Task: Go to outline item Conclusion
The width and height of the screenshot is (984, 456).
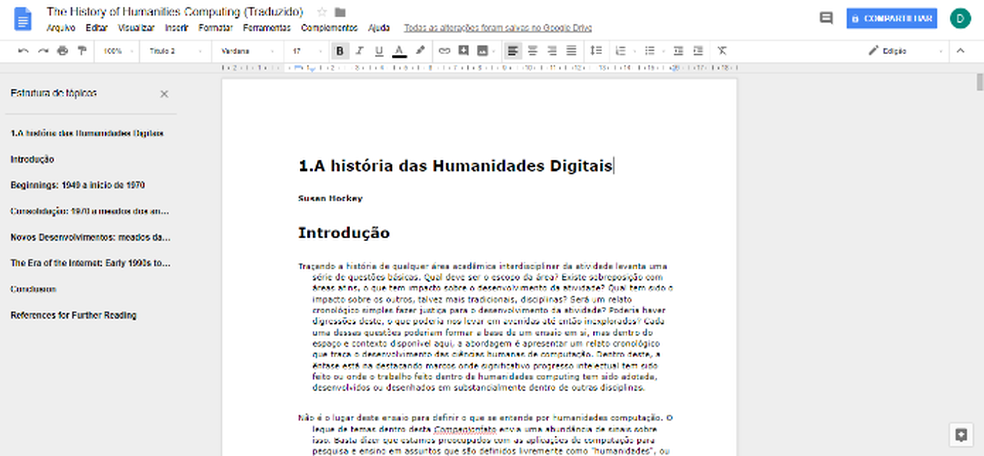Action: point(33,289)
